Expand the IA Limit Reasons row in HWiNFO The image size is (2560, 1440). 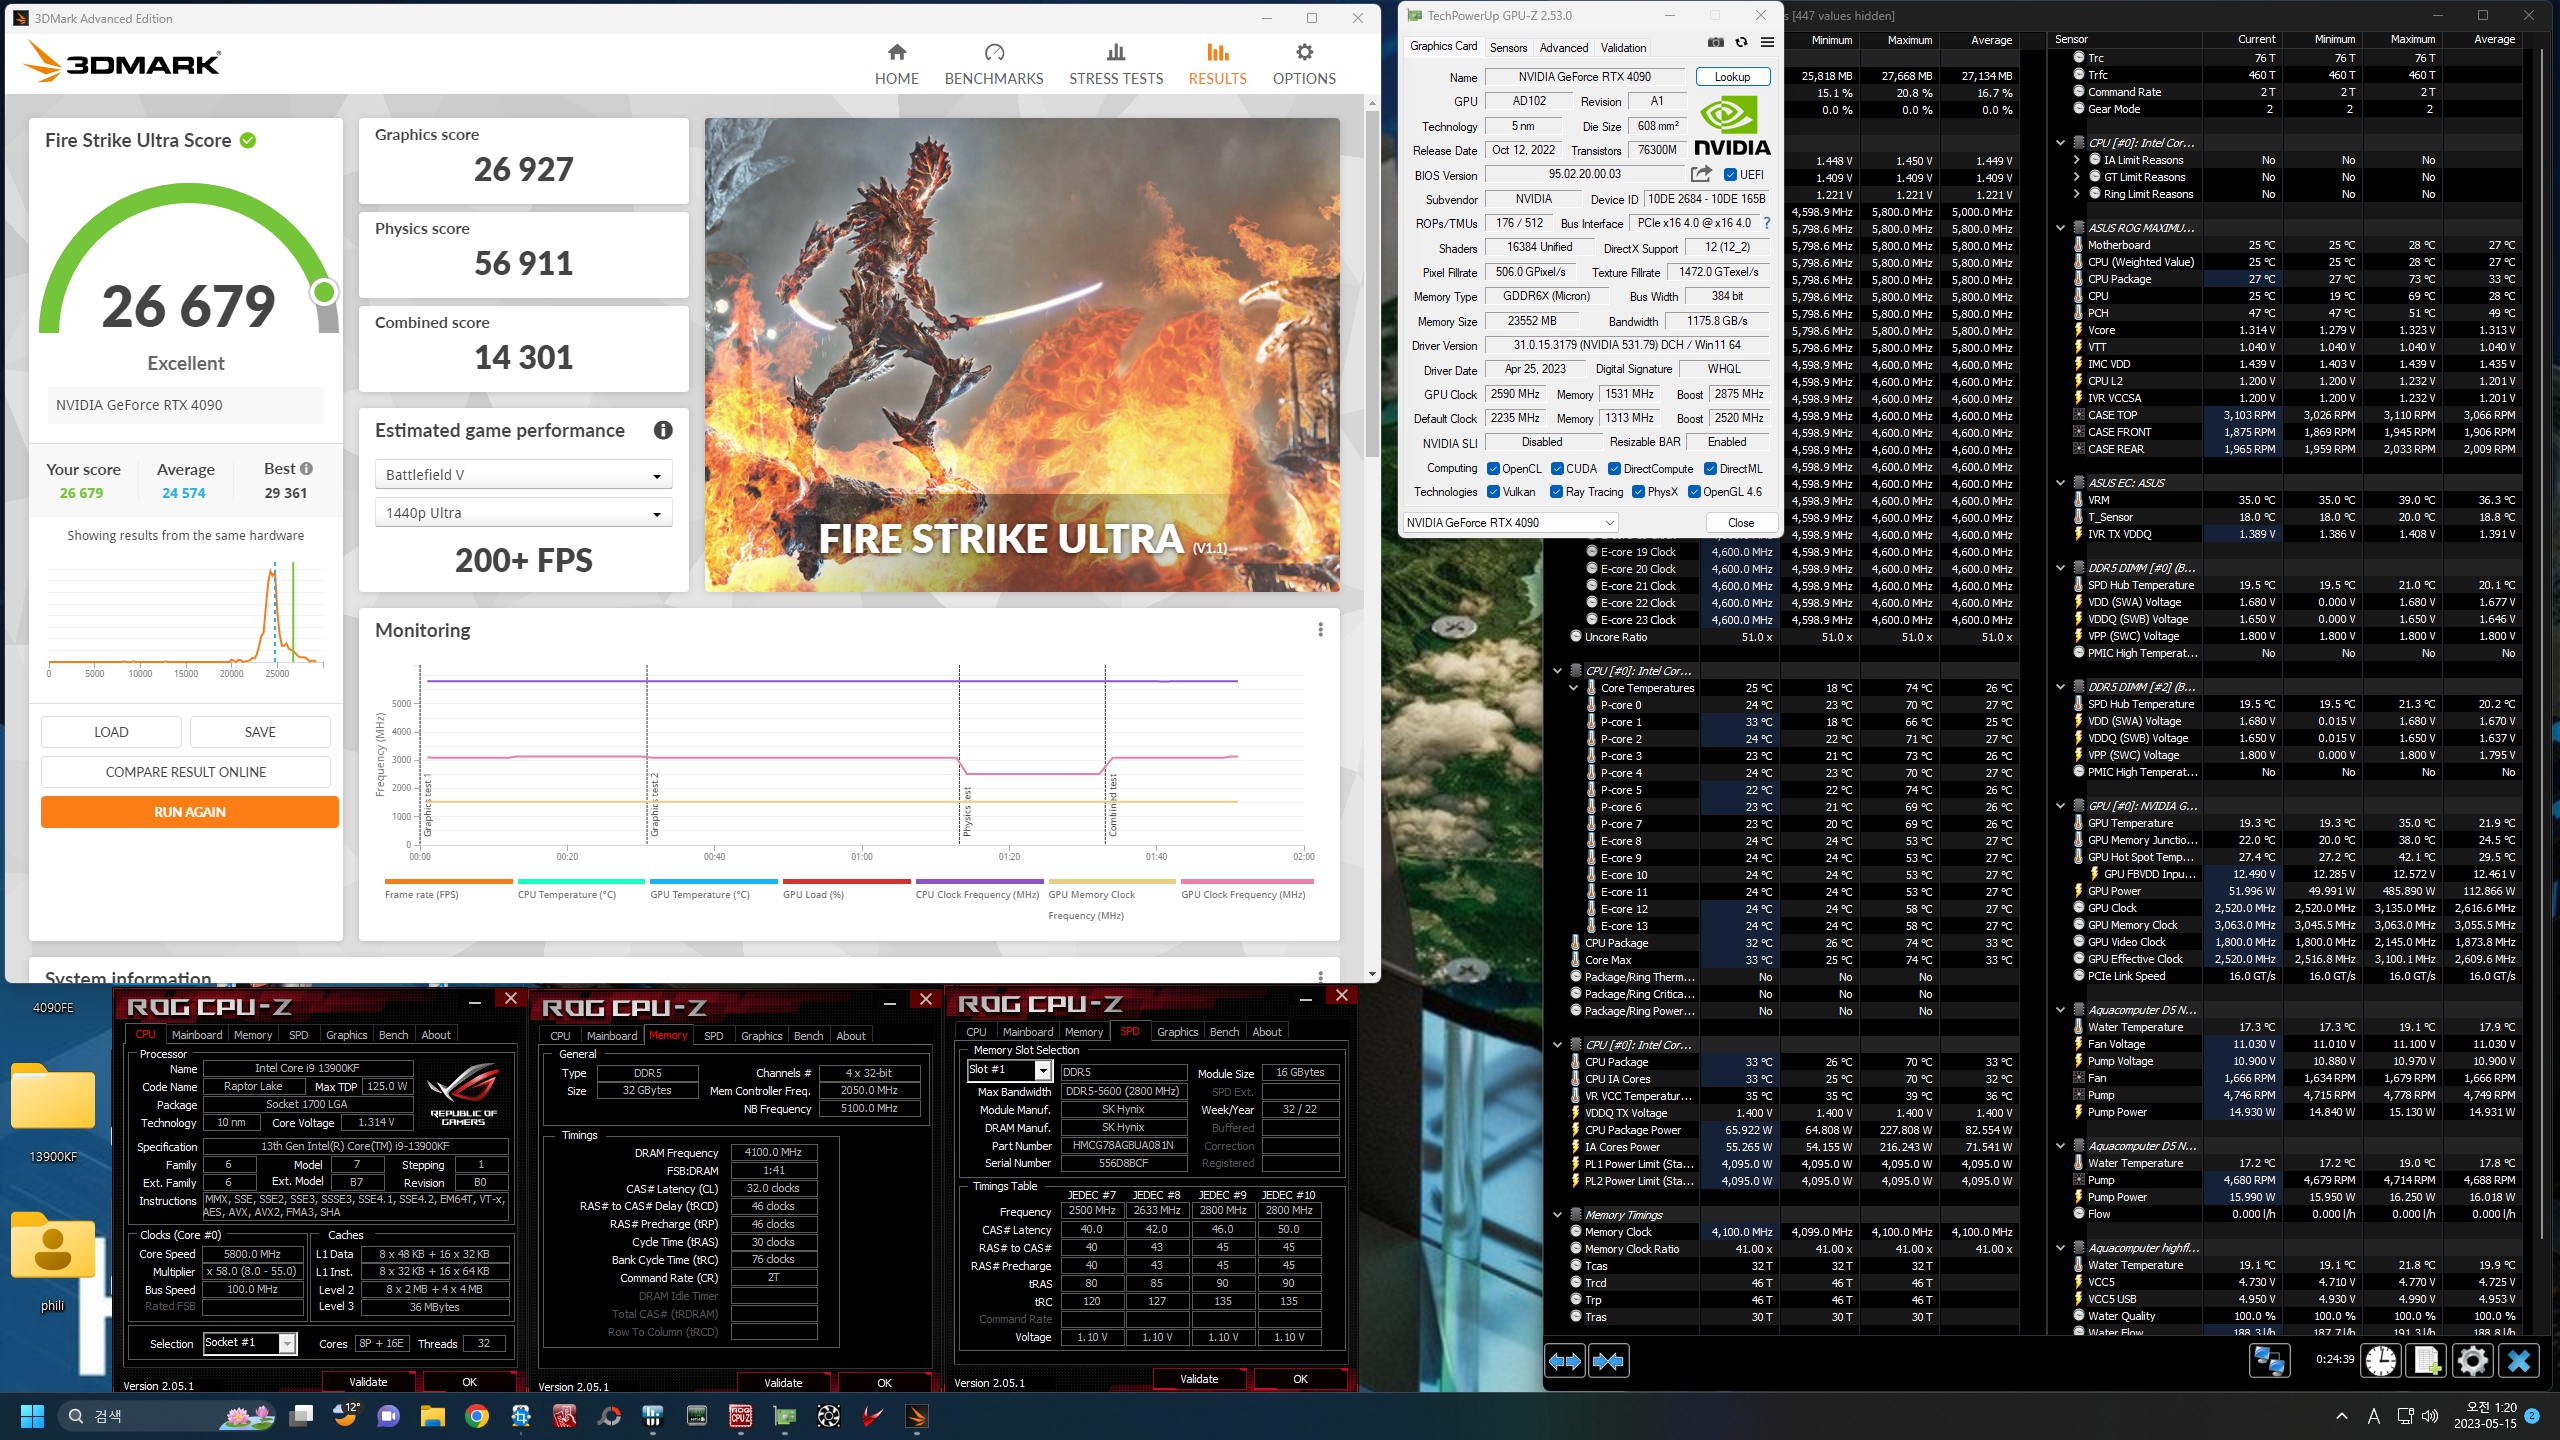point(2076,160)
